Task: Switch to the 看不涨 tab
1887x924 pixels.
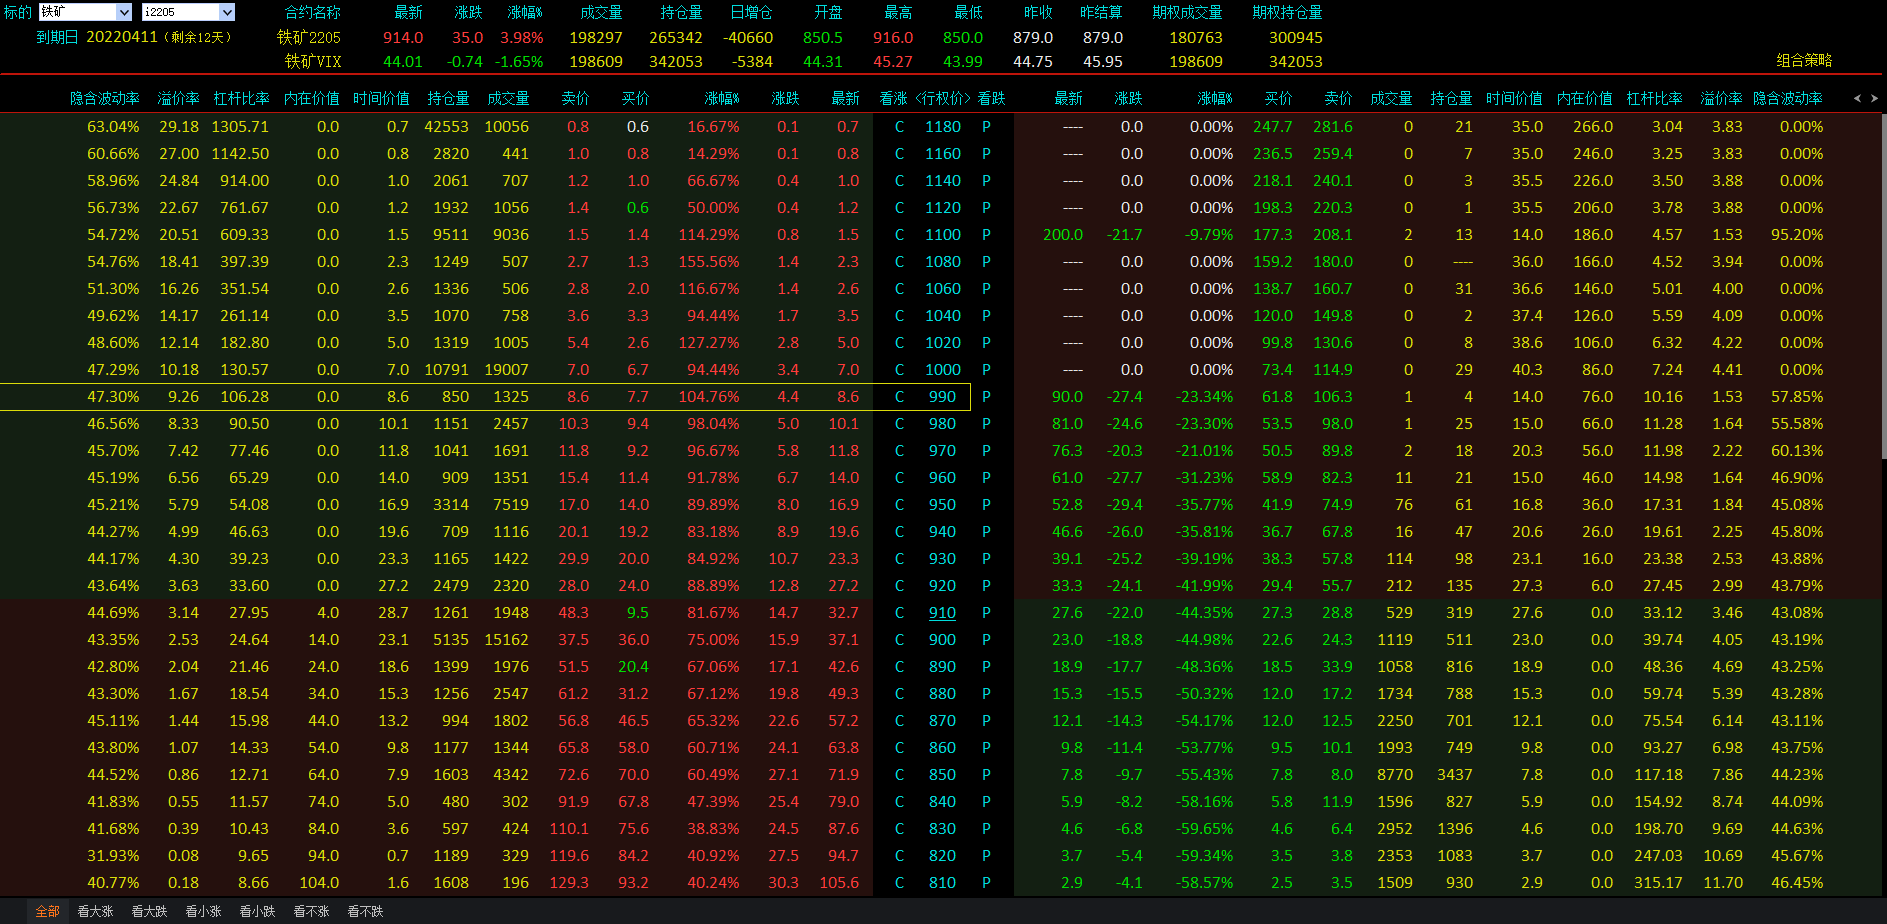Action: tap(312, 911)
